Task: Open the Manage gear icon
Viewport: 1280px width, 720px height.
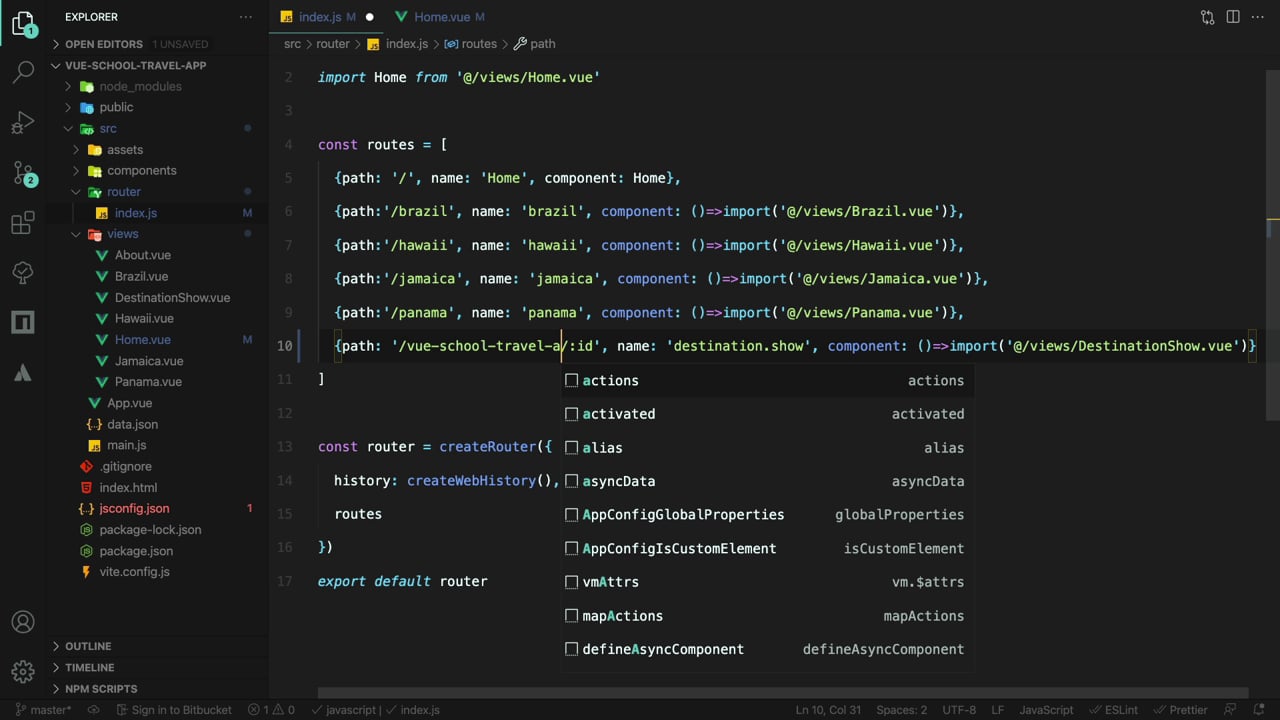Action: tap(22, 671)
